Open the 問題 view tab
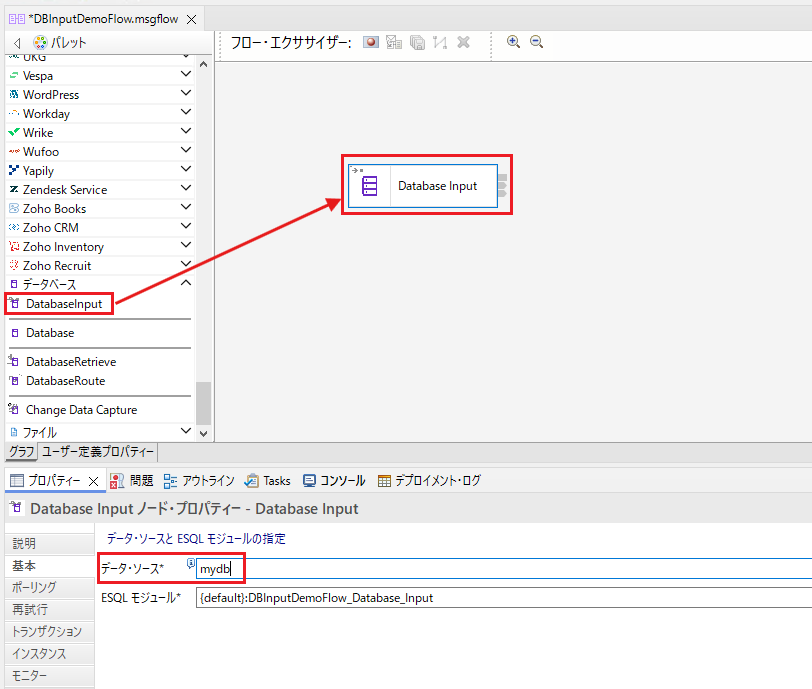 click(132, 481)
